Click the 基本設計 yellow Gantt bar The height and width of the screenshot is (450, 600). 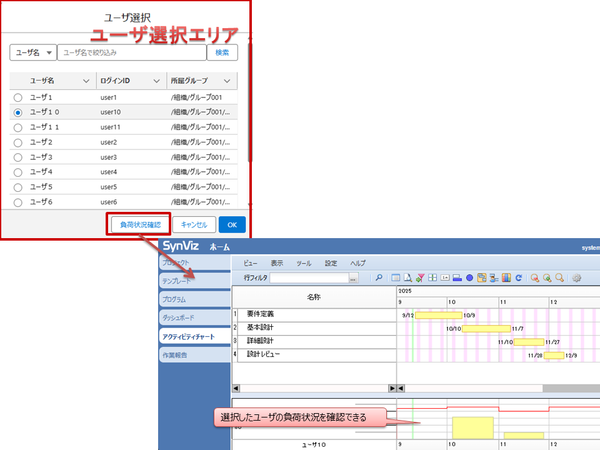pyautogui.click(x=486, y=329)
